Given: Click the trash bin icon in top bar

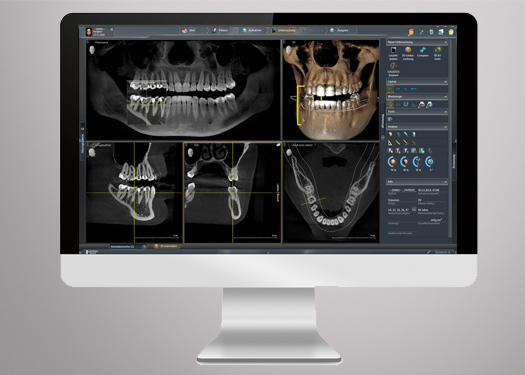Looking at the screenshot, I should [431, 32].
